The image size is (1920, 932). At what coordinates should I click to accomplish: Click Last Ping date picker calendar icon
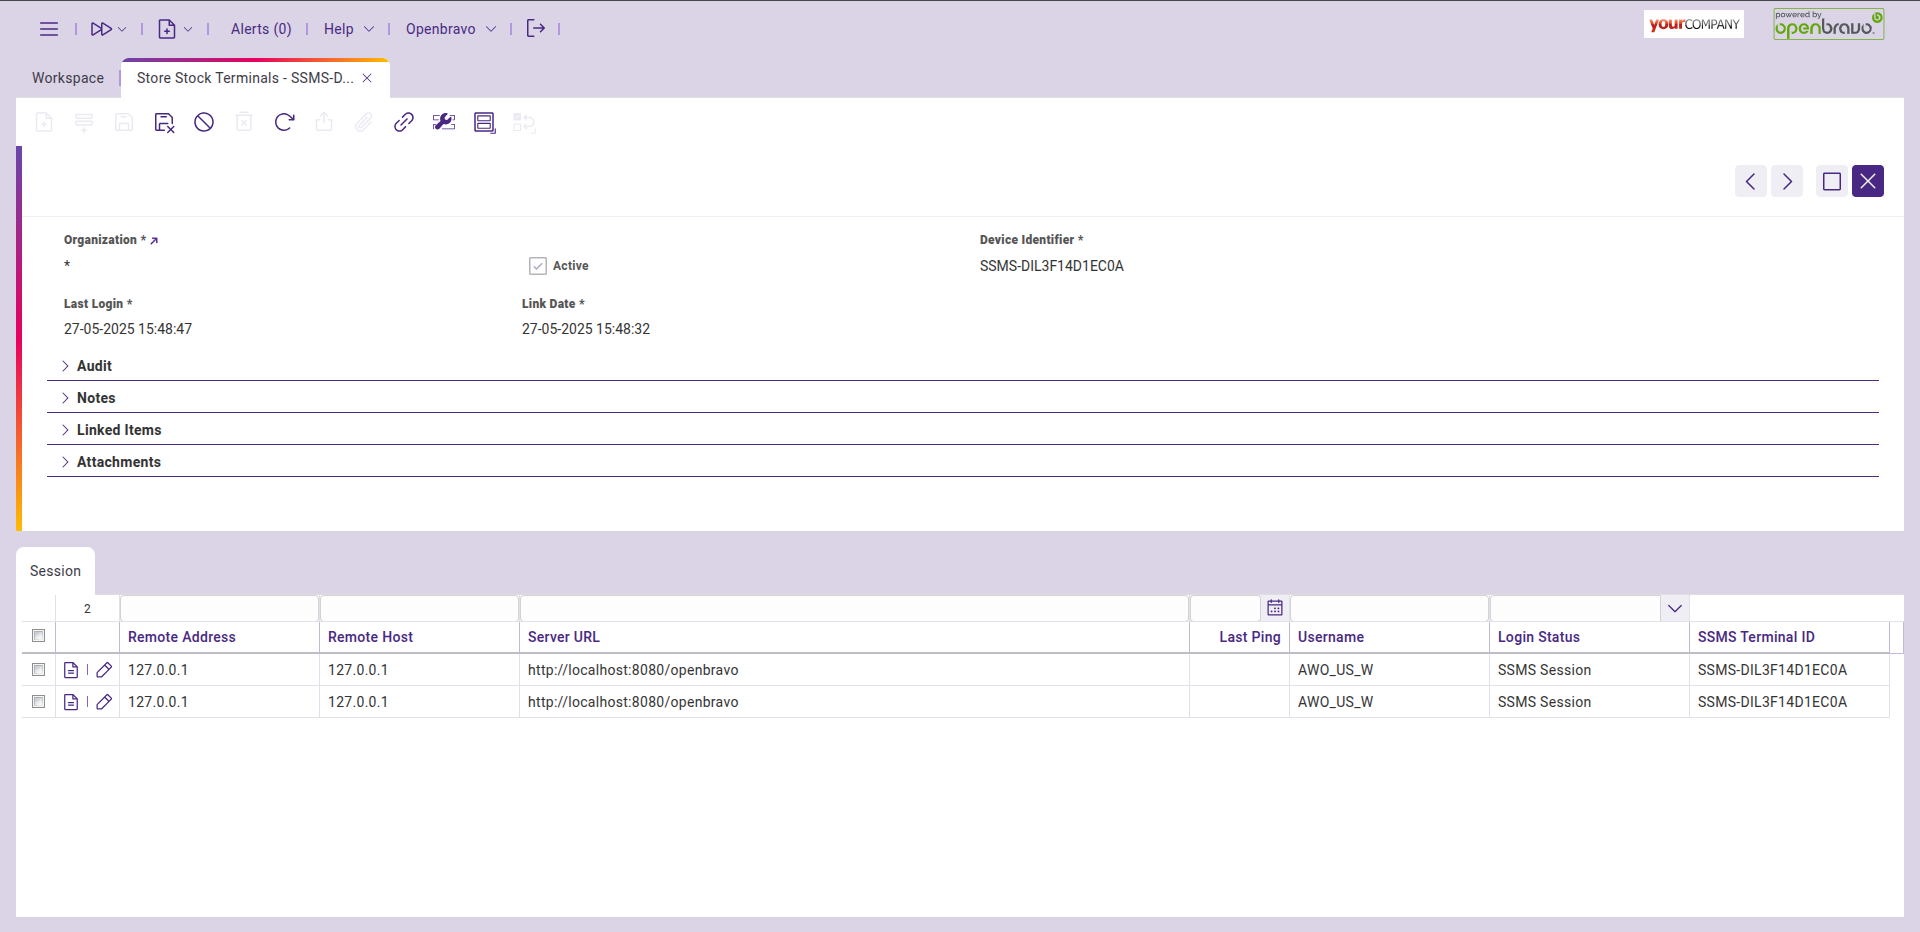click(x=1275, y=608)
